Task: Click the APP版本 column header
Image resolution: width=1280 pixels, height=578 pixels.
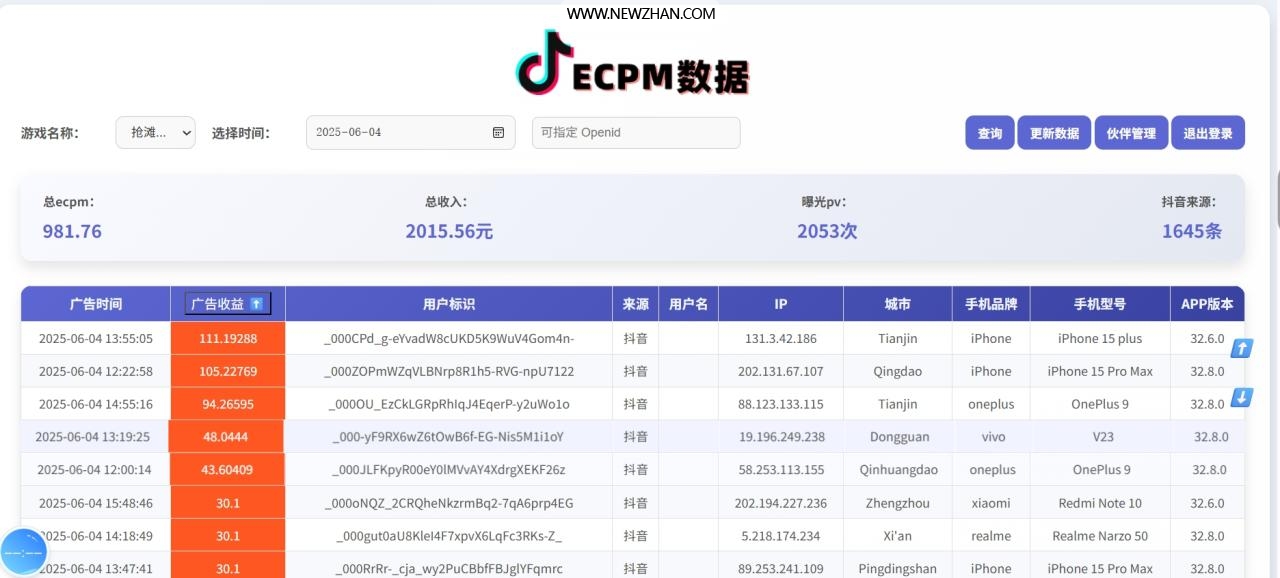Action: 1208,304
